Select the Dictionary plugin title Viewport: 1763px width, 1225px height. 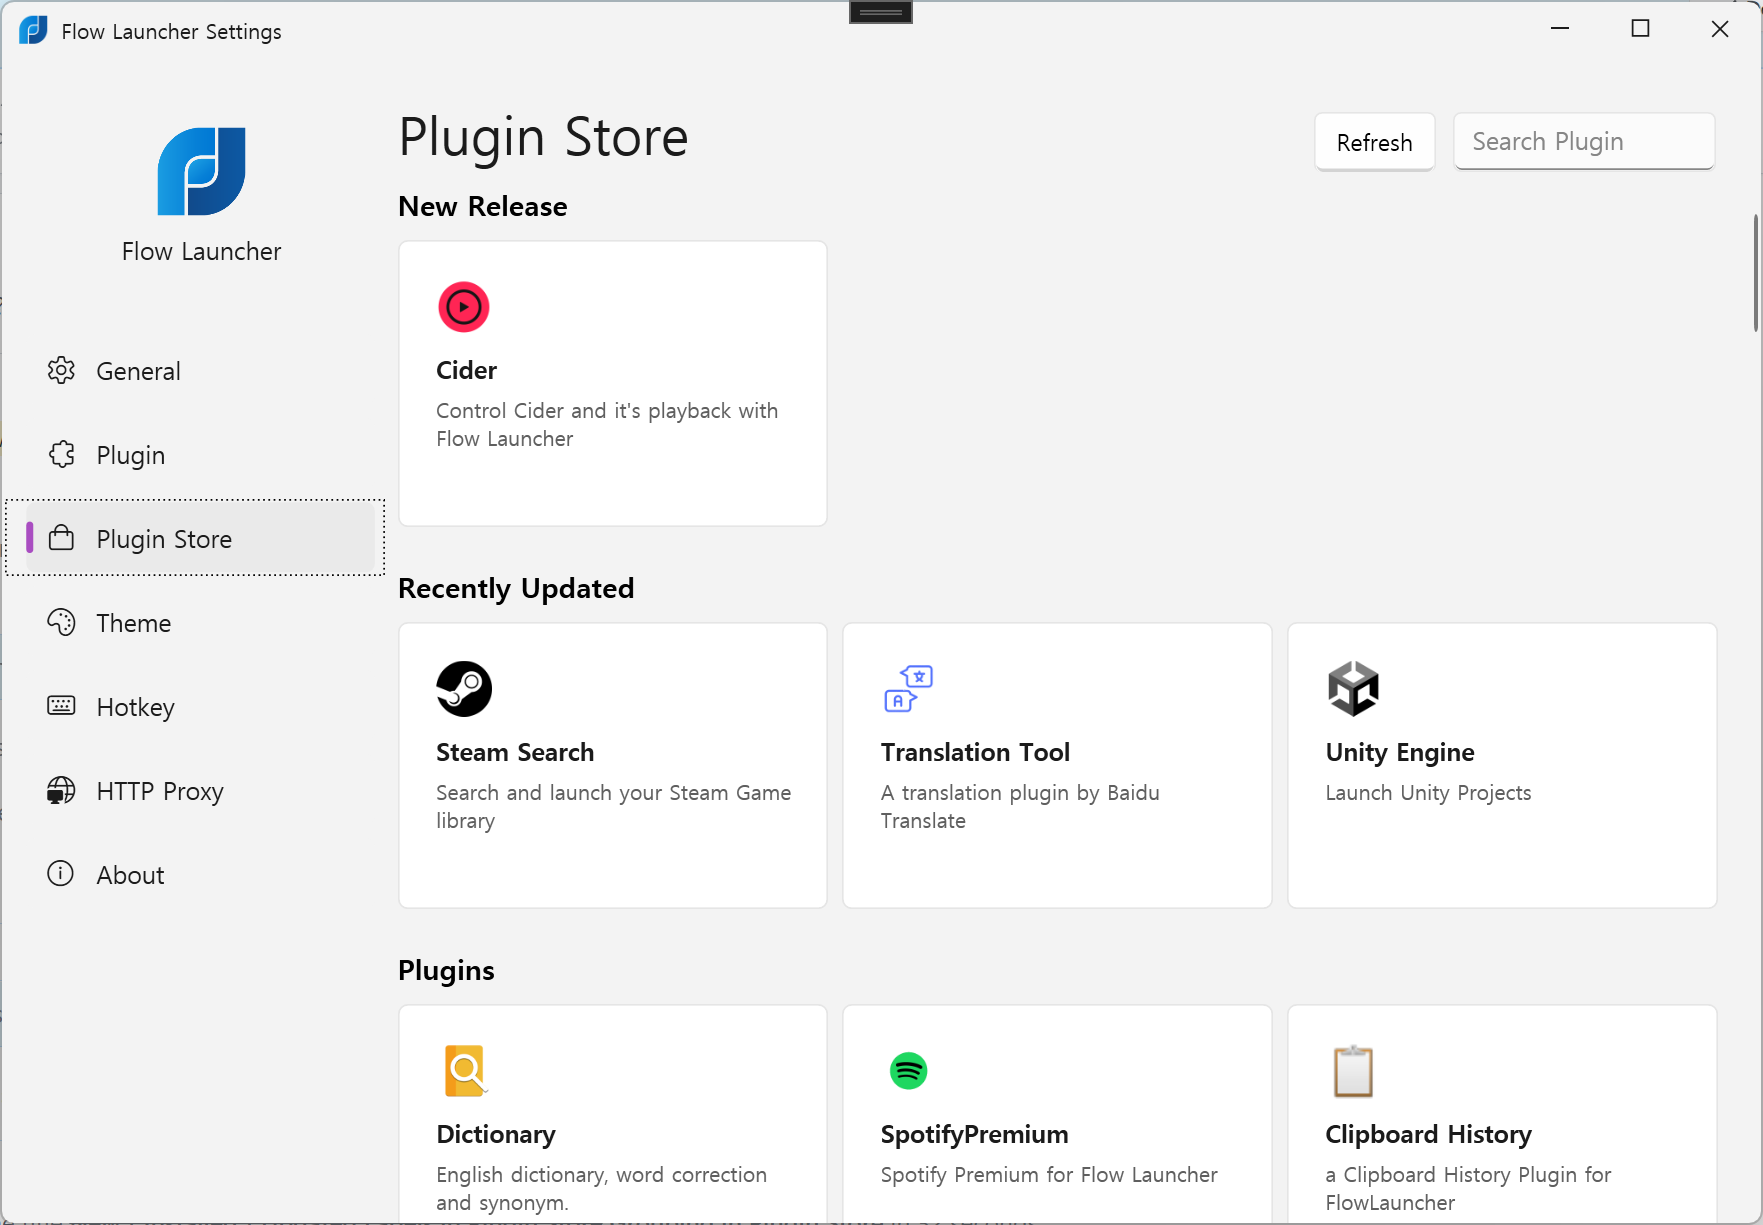pyautogui.click(x=496, y=1135)
